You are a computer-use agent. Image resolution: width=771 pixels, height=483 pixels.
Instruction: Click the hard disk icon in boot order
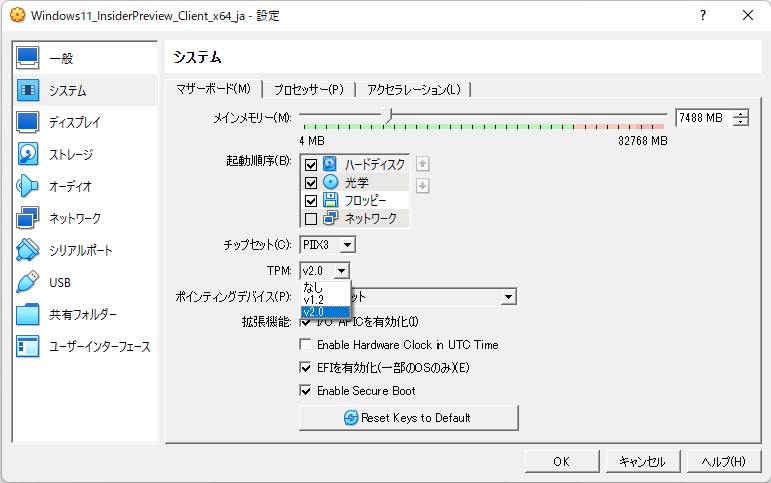click(330, 164)
